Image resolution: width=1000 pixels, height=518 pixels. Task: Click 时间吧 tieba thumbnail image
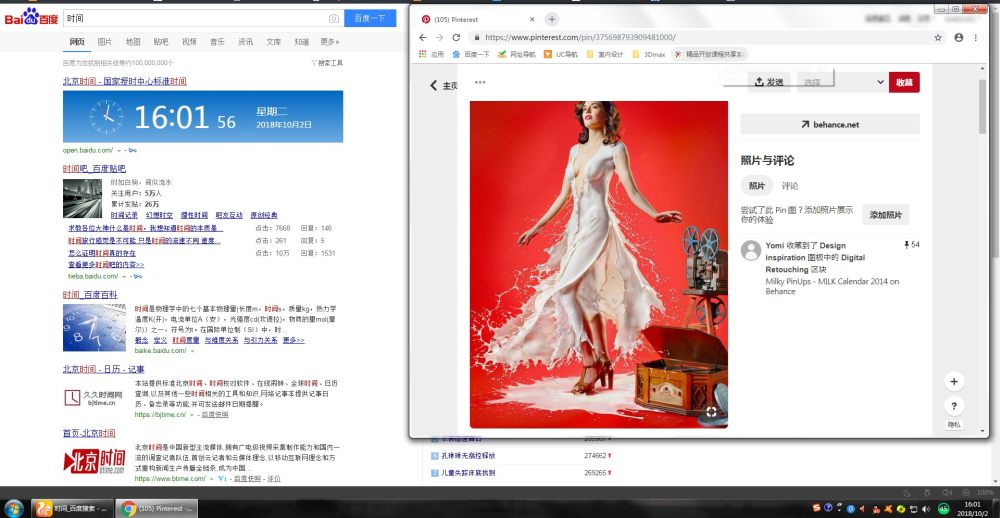click(x=82, y=198)
